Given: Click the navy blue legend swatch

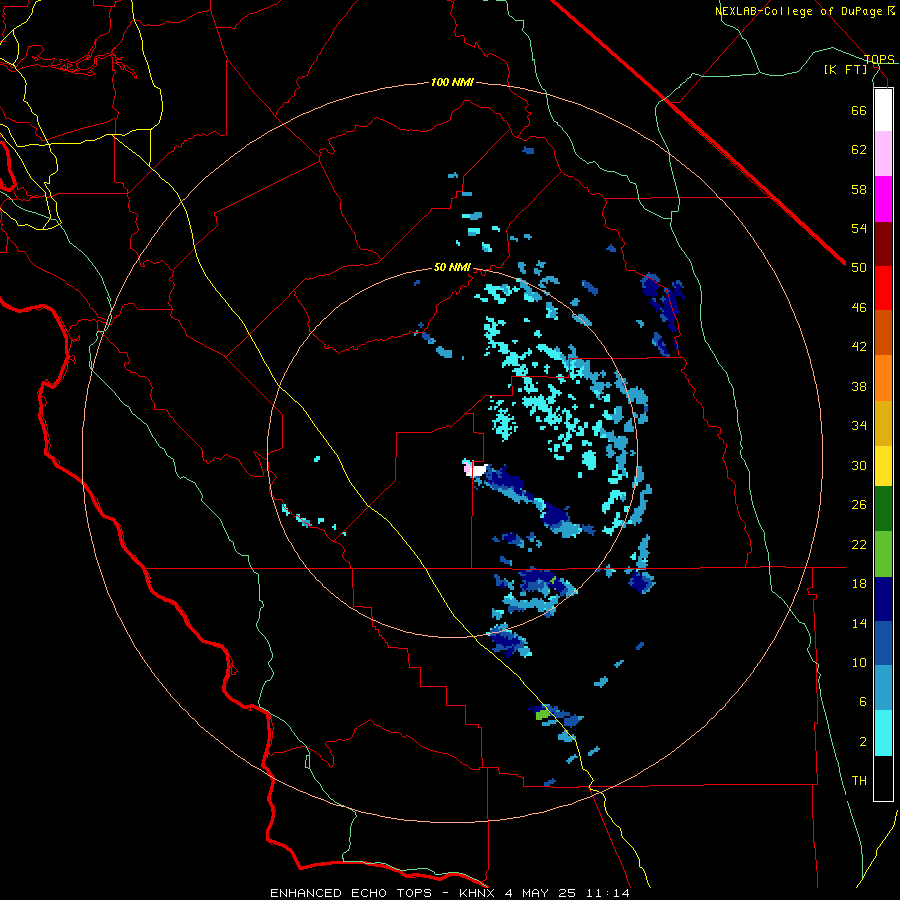Looking at the screenshot, I should [883, 599].
